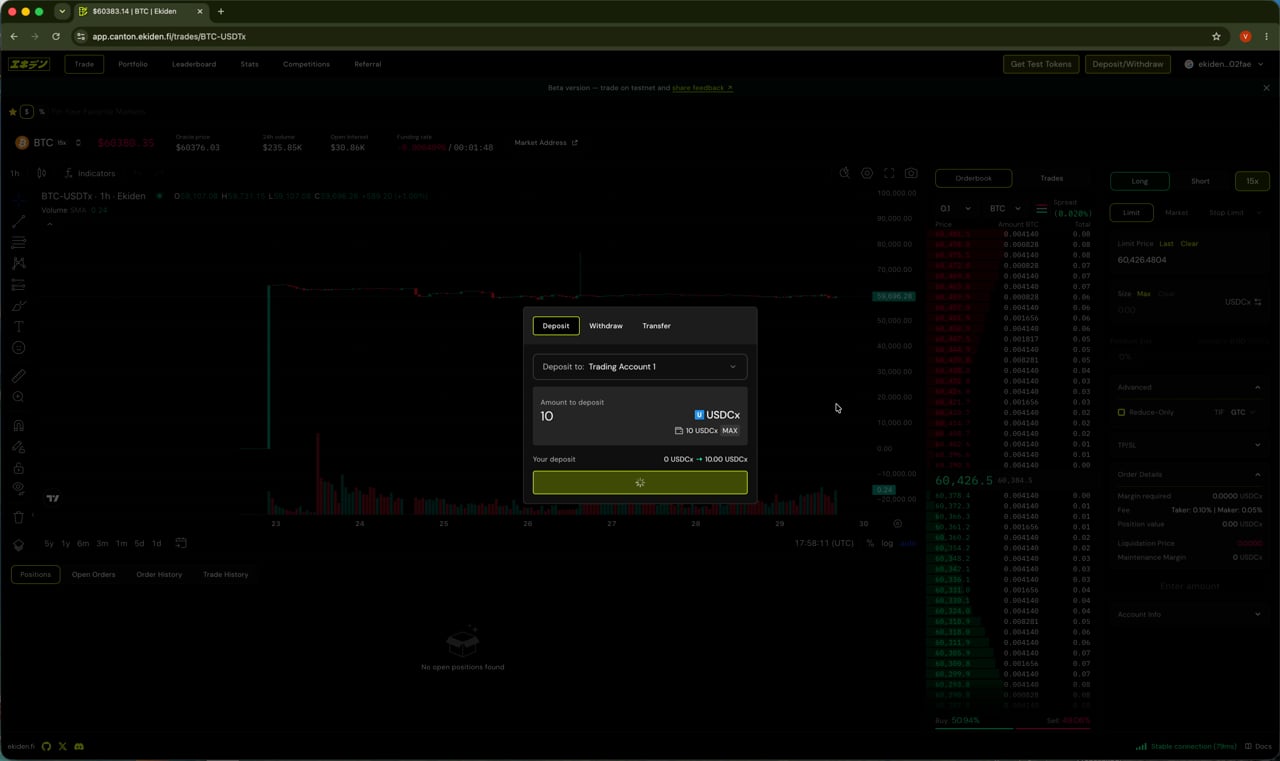Select the brush drawing tool
1280x761 pixels.
click(x=18, y=306)
